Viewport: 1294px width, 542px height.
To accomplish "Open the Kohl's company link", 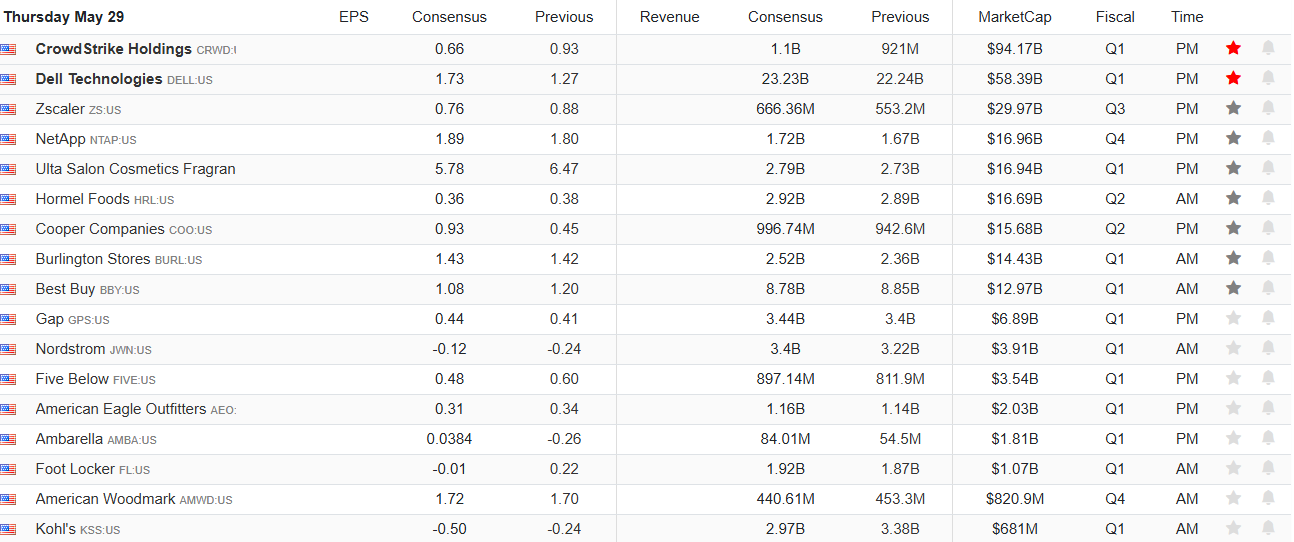I will click(55, 529).
